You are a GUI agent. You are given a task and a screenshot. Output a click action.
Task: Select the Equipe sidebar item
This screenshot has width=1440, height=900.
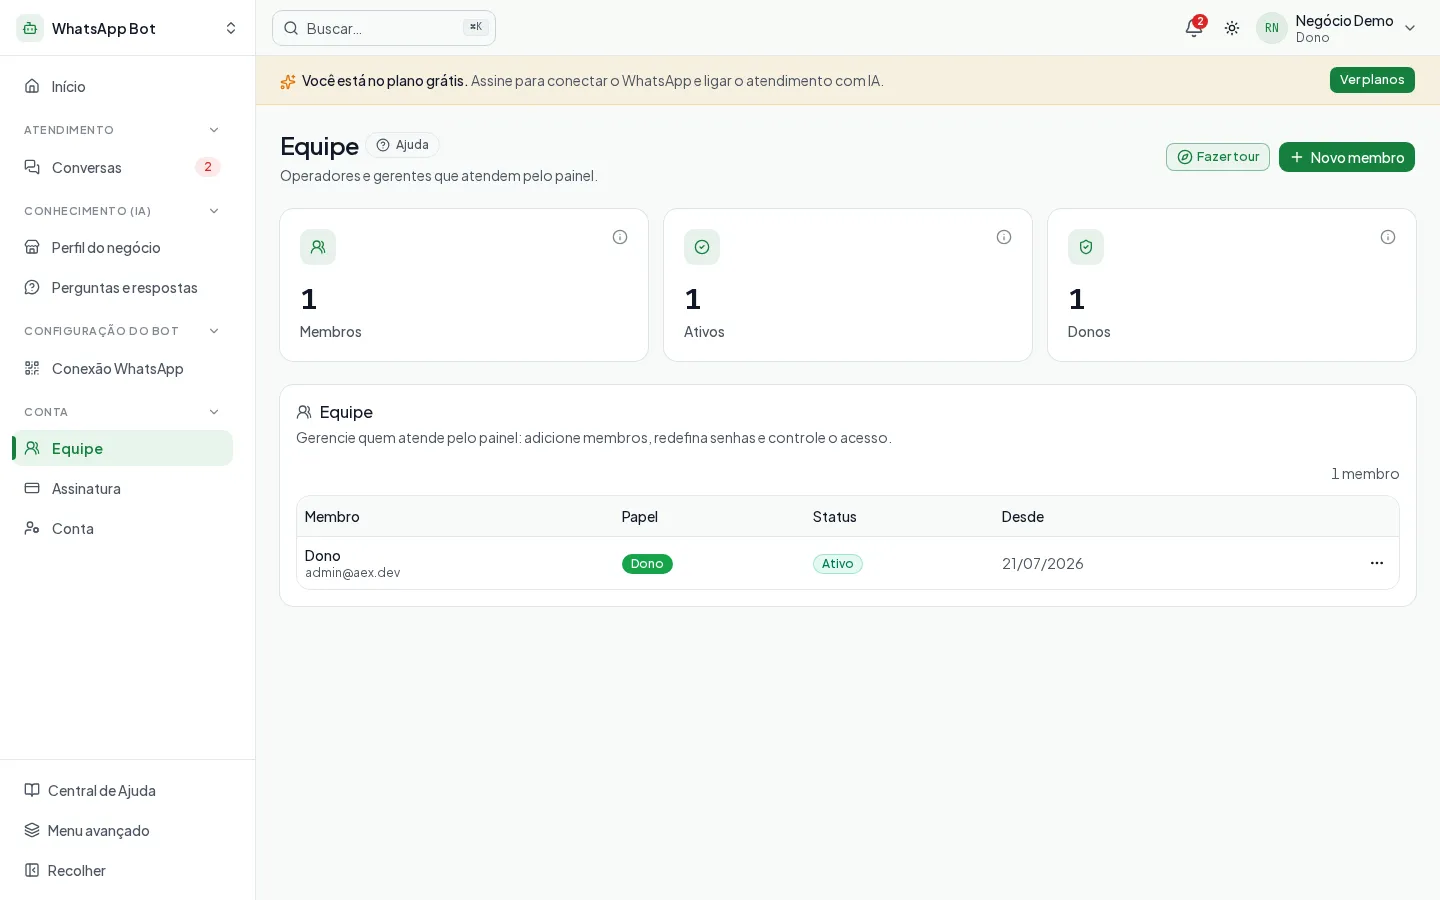[122, 448]
